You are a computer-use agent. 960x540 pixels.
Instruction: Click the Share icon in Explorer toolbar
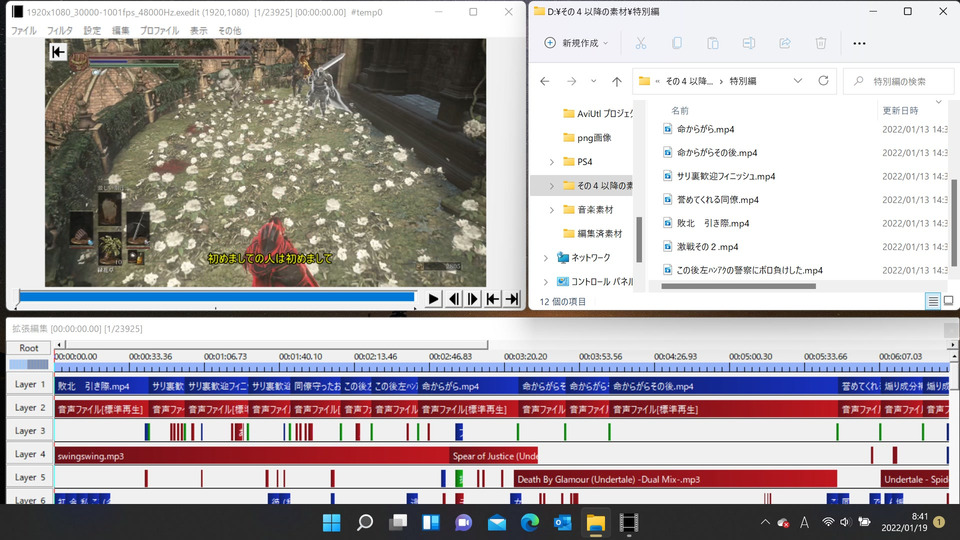coord(785,43)
